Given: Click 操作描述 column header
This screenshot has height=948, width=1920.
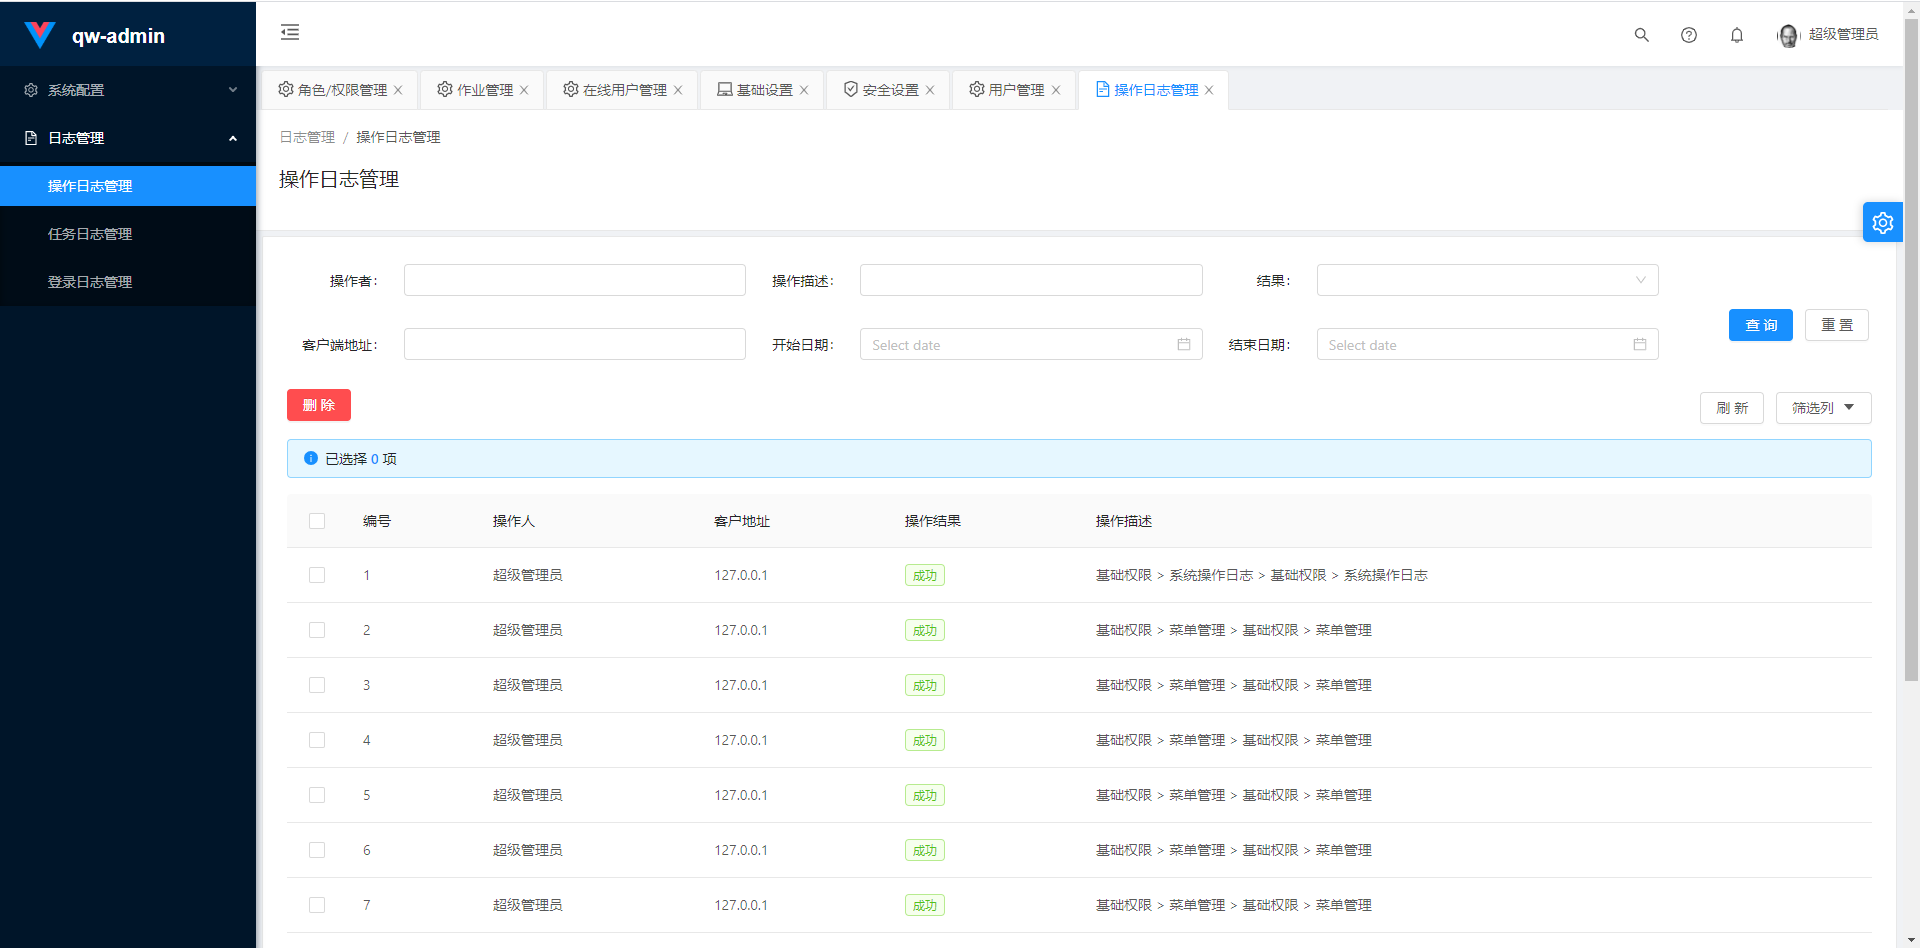Looking at the screenshot, I should pos(1124,521).
